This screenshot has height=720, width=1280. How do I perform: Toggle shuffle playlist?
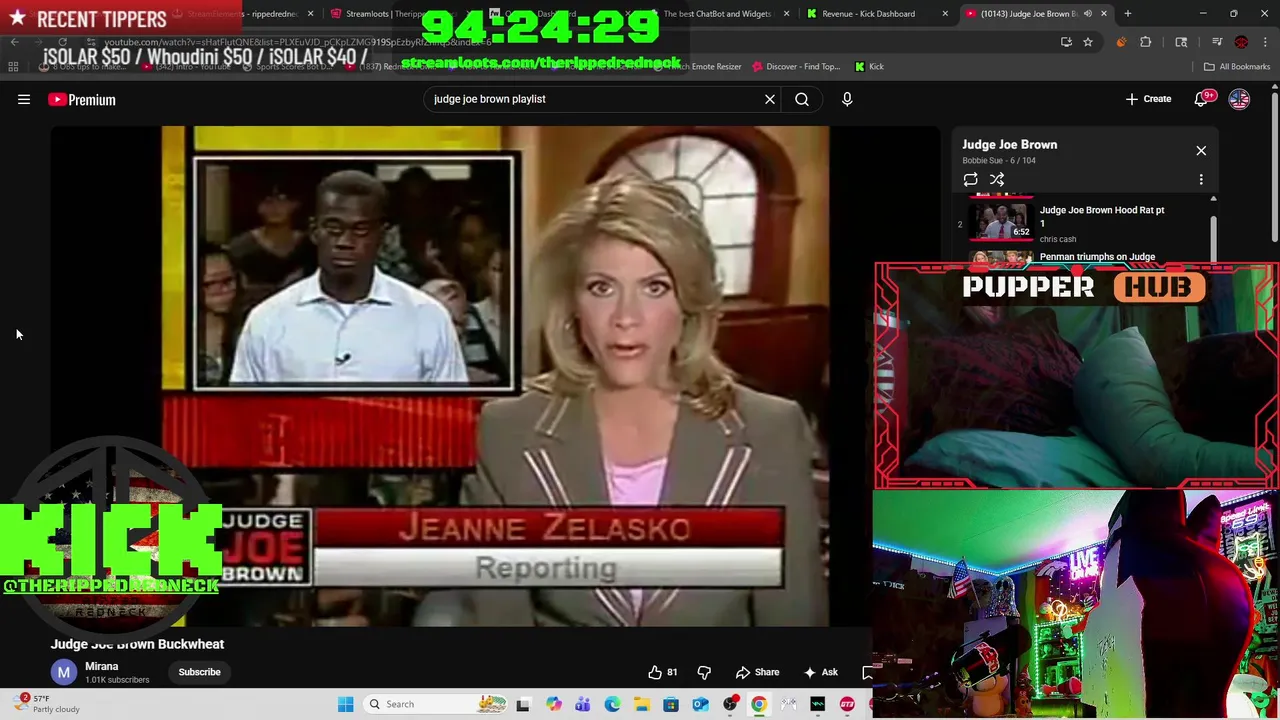(997, 180)
